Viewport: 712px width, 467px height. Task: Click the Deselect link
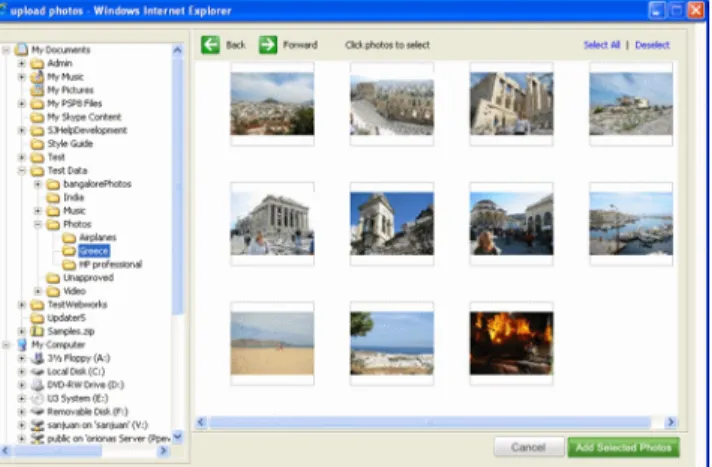[652, 45]
